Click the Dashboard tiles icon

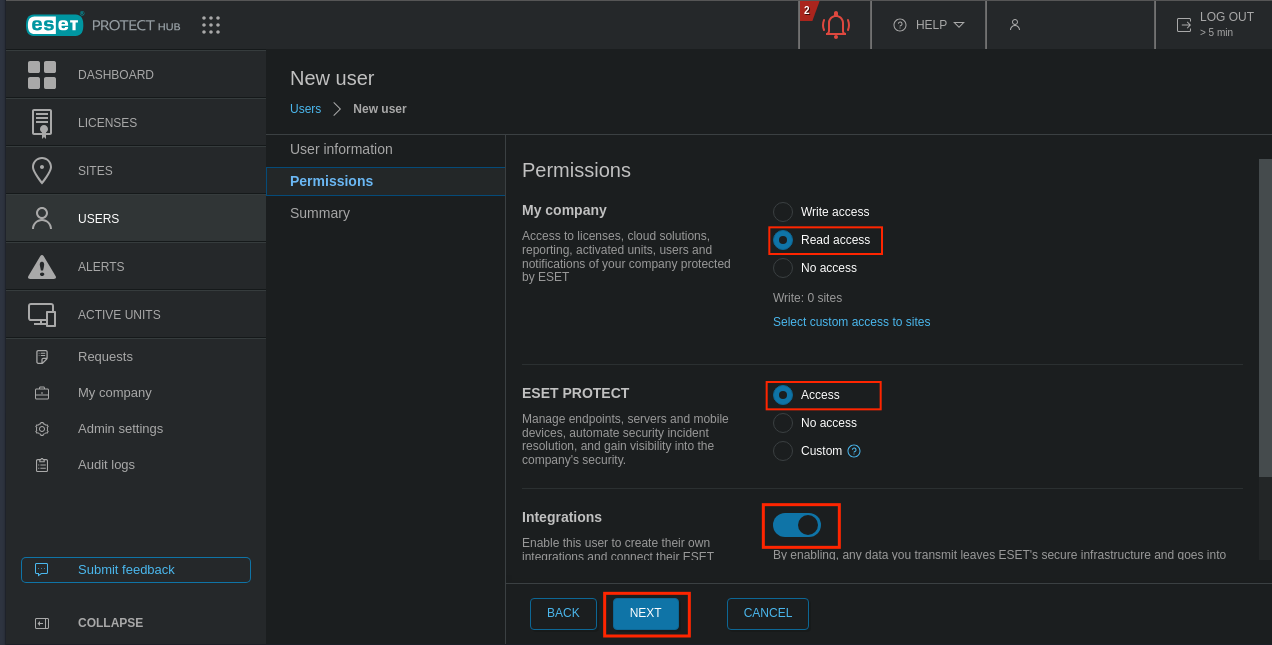coord(42,75)
